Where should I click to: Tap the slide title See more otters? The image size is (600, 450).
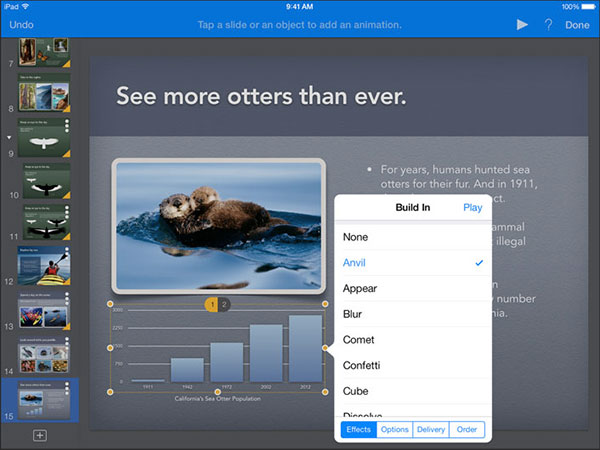coord(261,96)
